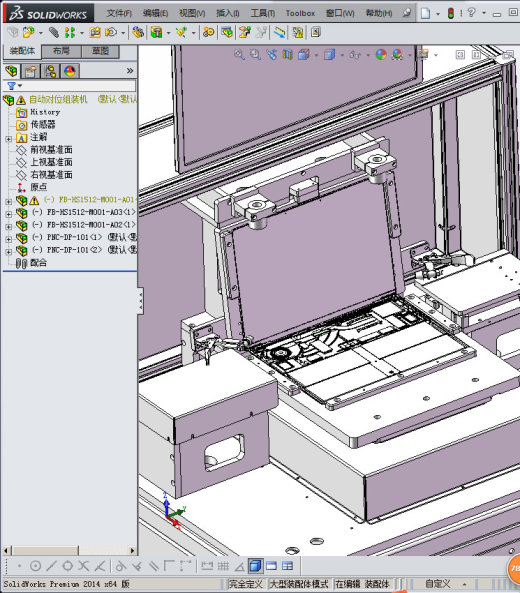Toggle the grid snap icon in bottom toolbar

pos(223,566)
